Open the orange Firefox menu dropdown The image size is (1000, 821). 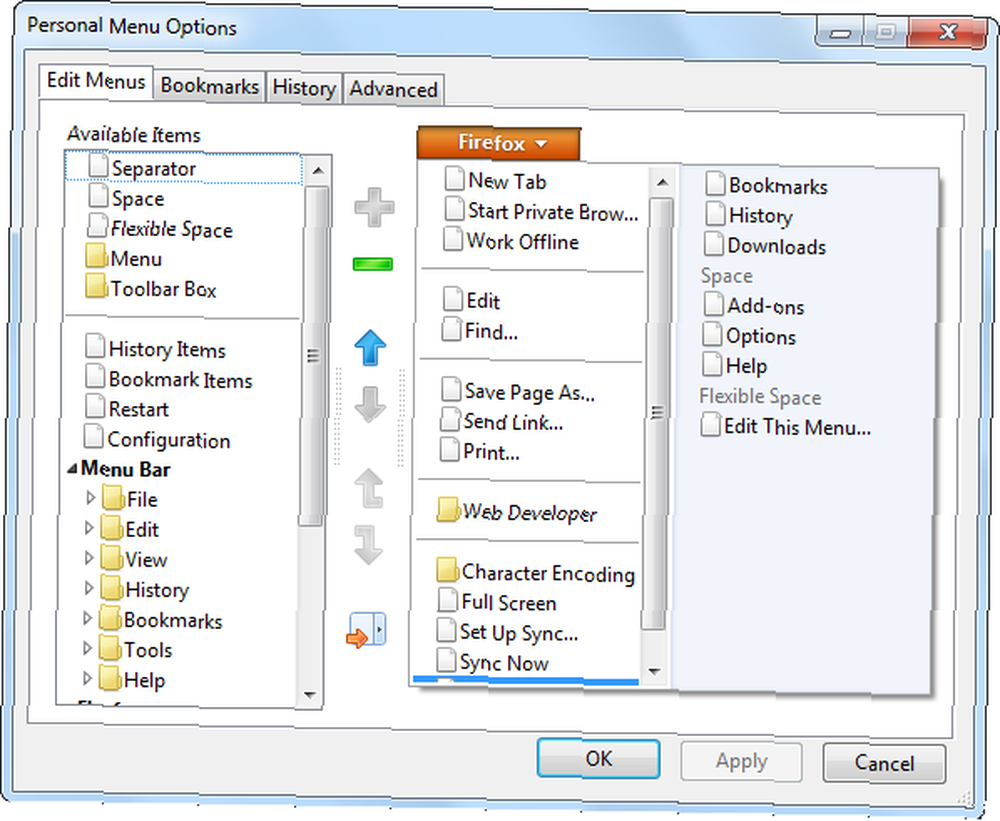(499, 143)
